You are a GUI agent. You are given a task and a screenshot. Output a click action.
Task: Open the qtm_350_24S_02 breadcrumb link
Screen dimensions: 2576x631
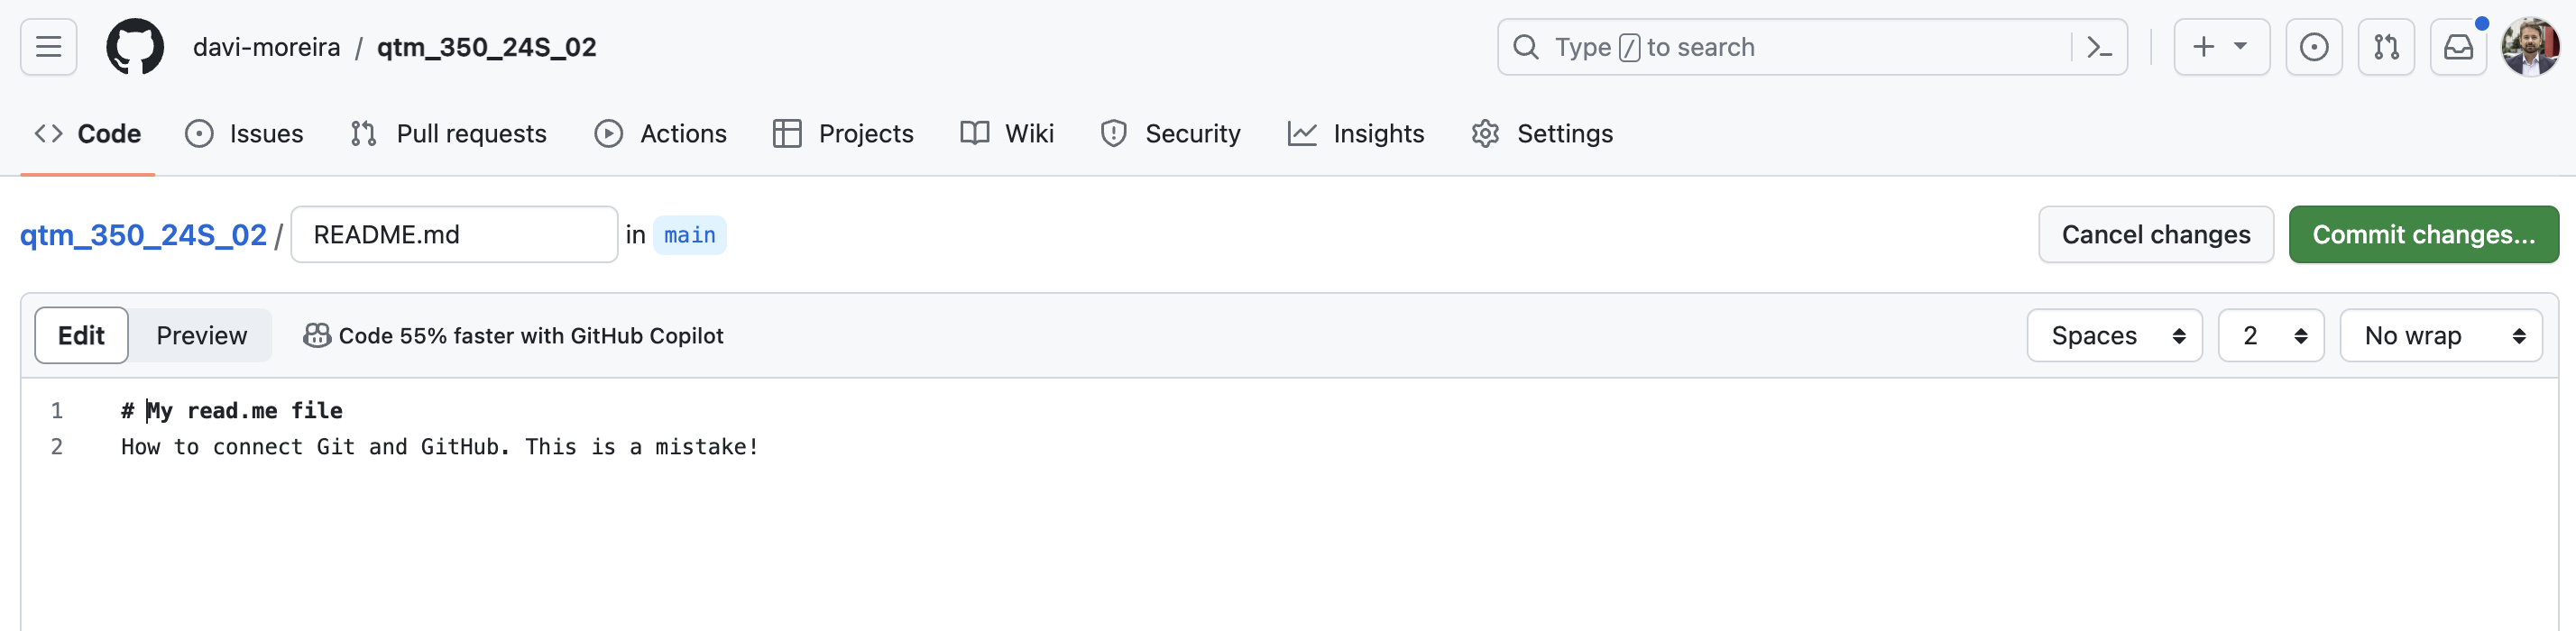coord(143,235)
